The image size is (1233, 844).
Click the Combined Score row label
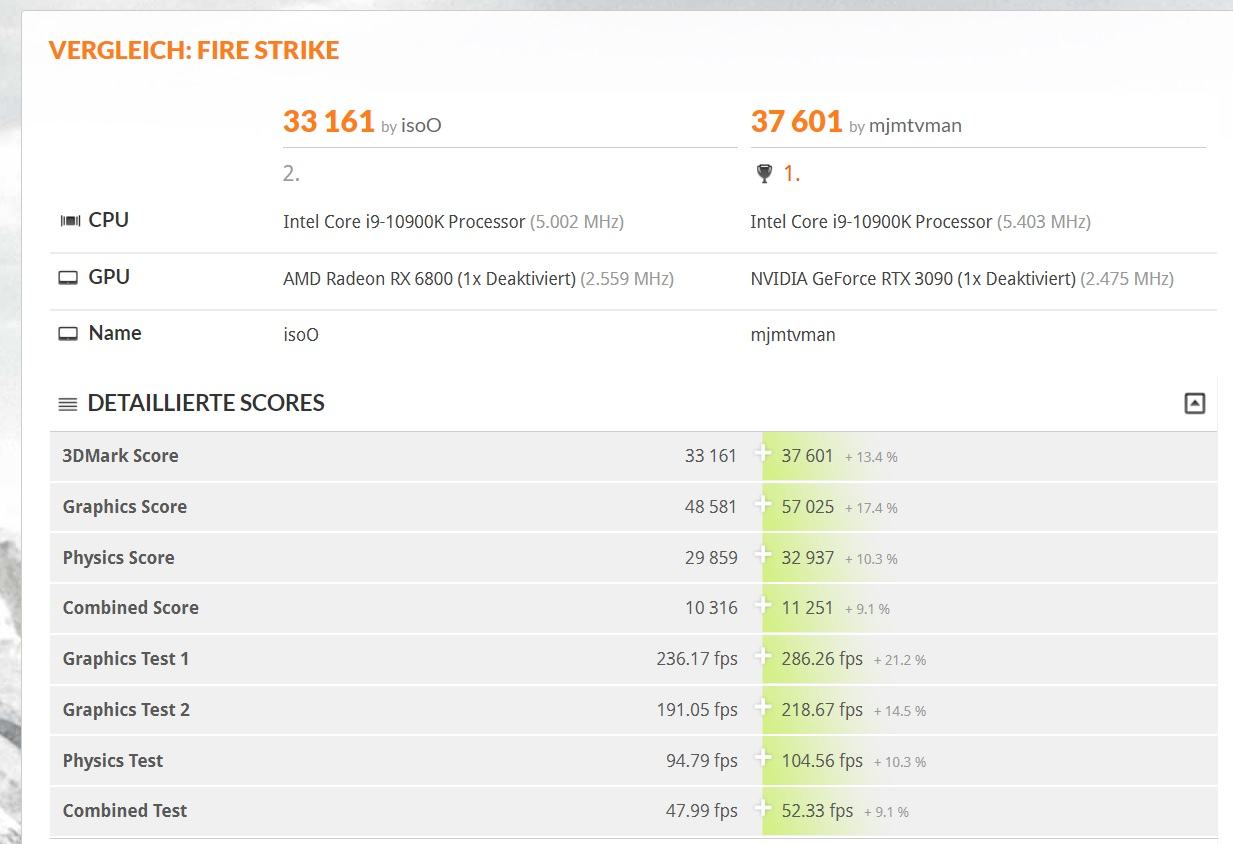coord(130,608)
